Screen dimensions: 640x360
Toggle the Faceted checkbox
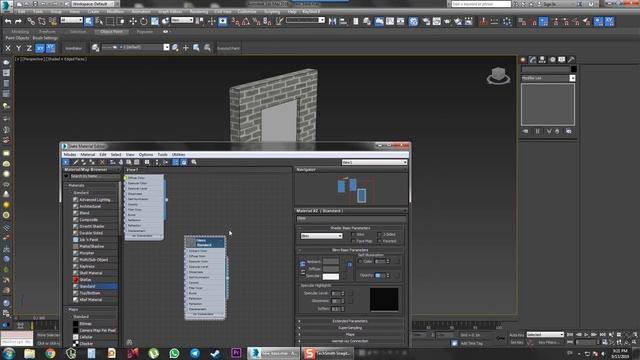click(x=379, y=241)
